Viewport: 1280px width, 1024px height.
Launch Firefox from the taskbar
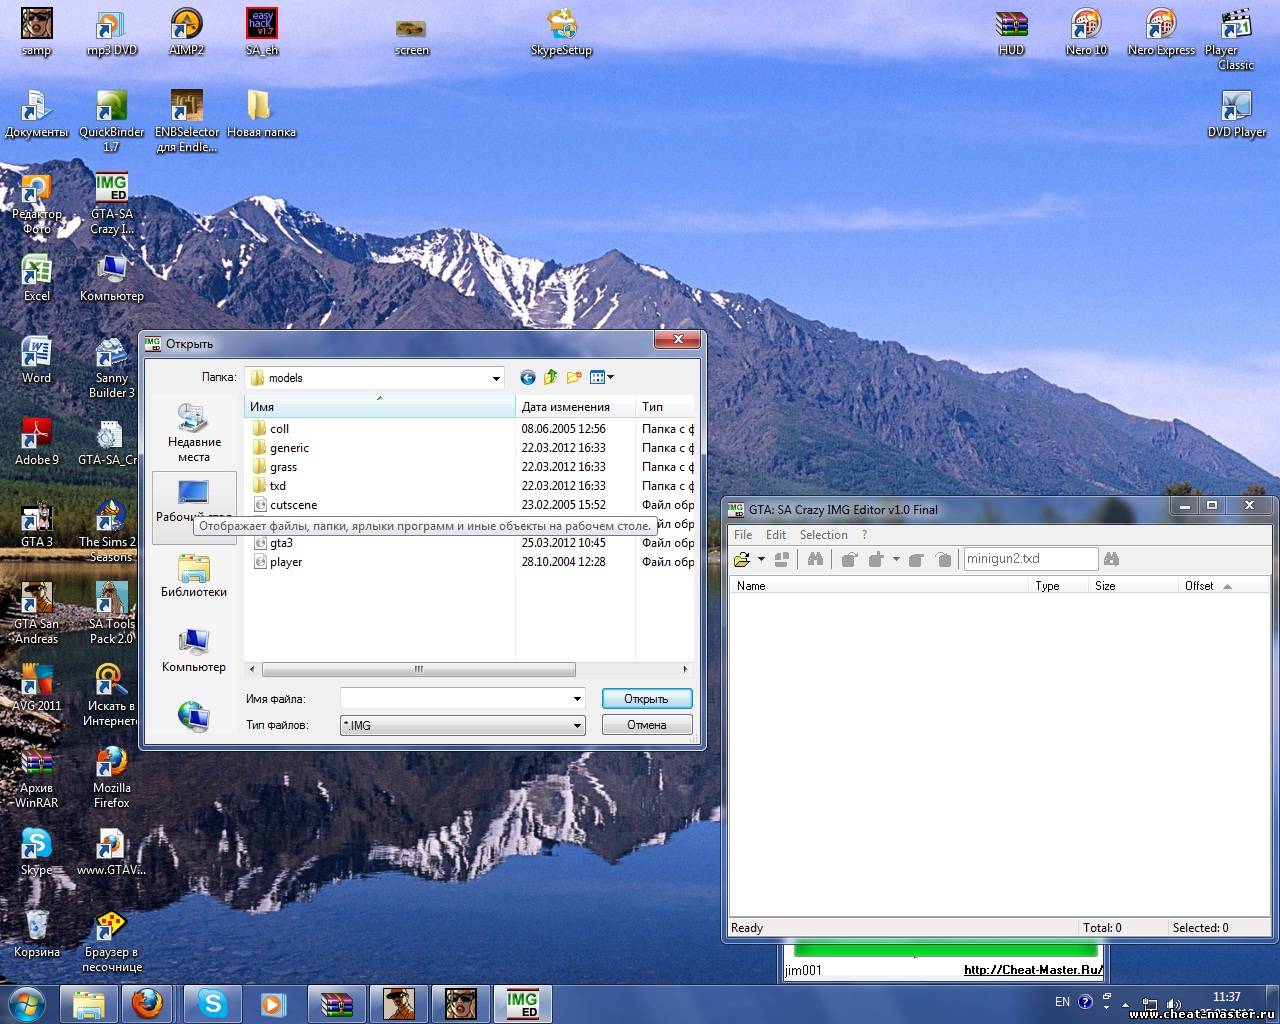tap(147, 1003)
